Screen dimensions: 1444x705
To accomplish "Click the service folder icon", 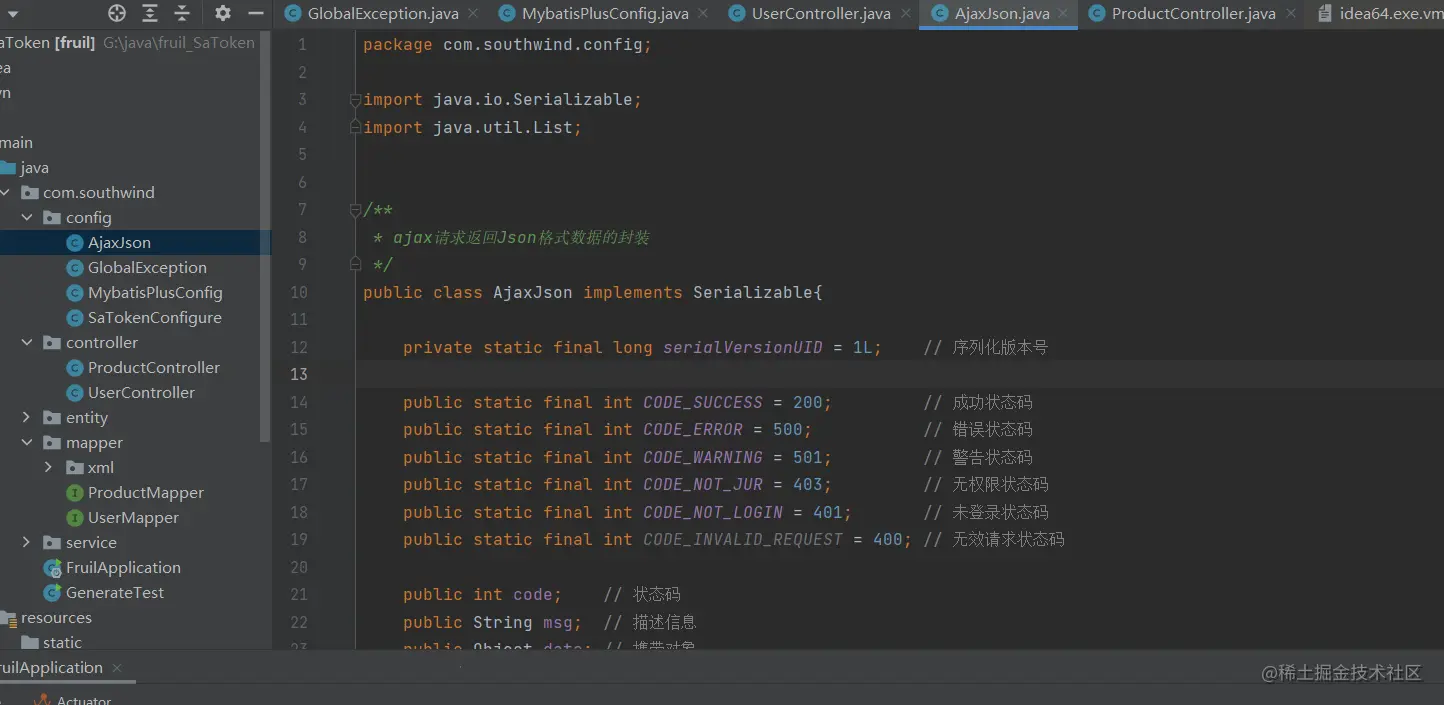I will 52,543.
